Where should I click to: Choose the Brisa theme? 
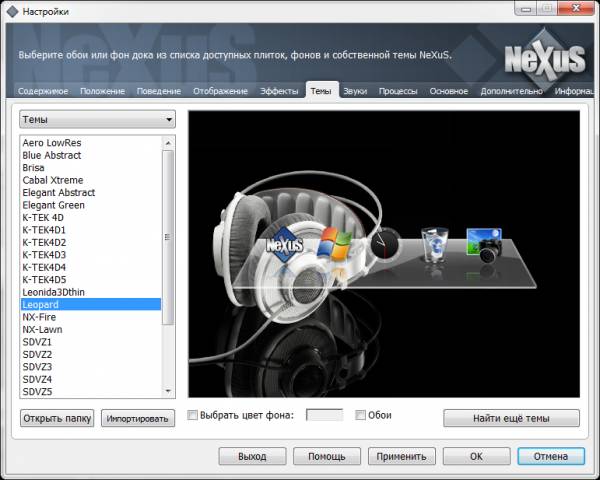pyautogui.click(x=91, y=168)
